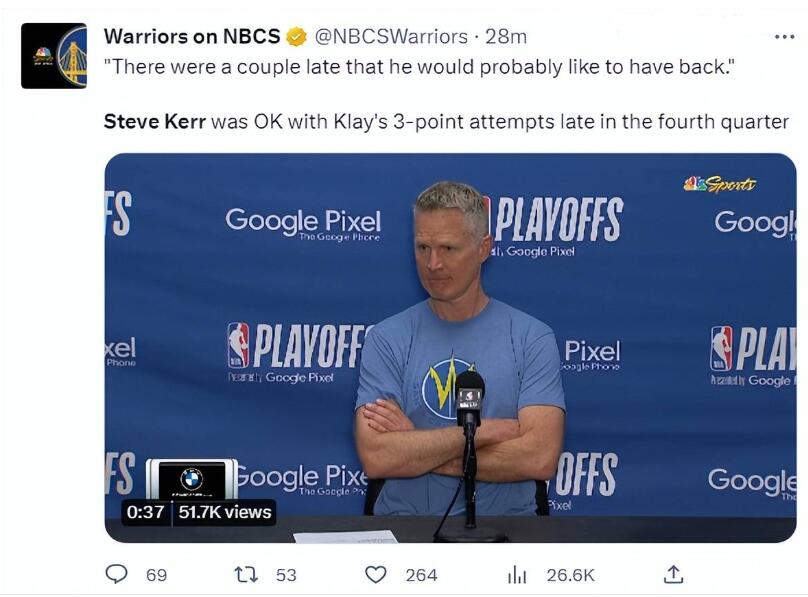
Task: Retweet this post using the arrows icon
Action: (x=245, y=574)
